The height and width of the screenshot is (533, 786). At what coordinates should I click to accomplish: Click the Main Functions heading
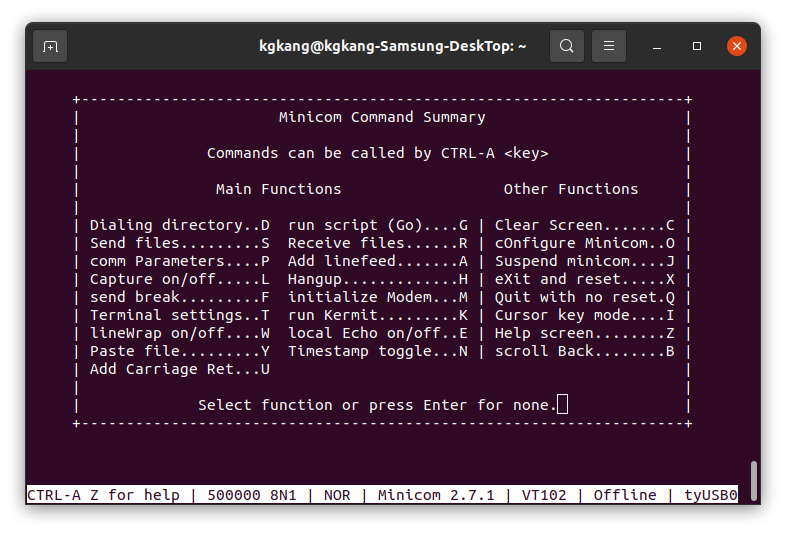point(278,189)
